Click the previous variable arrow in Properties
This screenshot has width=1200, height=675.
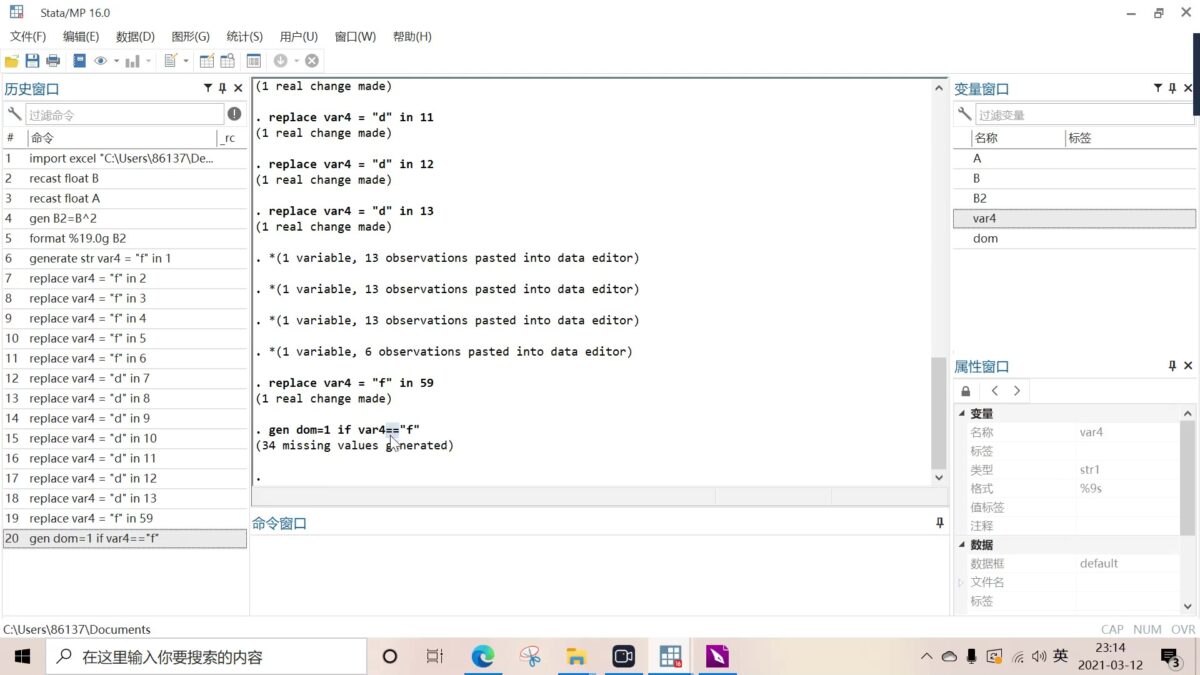tap(995, 391)
